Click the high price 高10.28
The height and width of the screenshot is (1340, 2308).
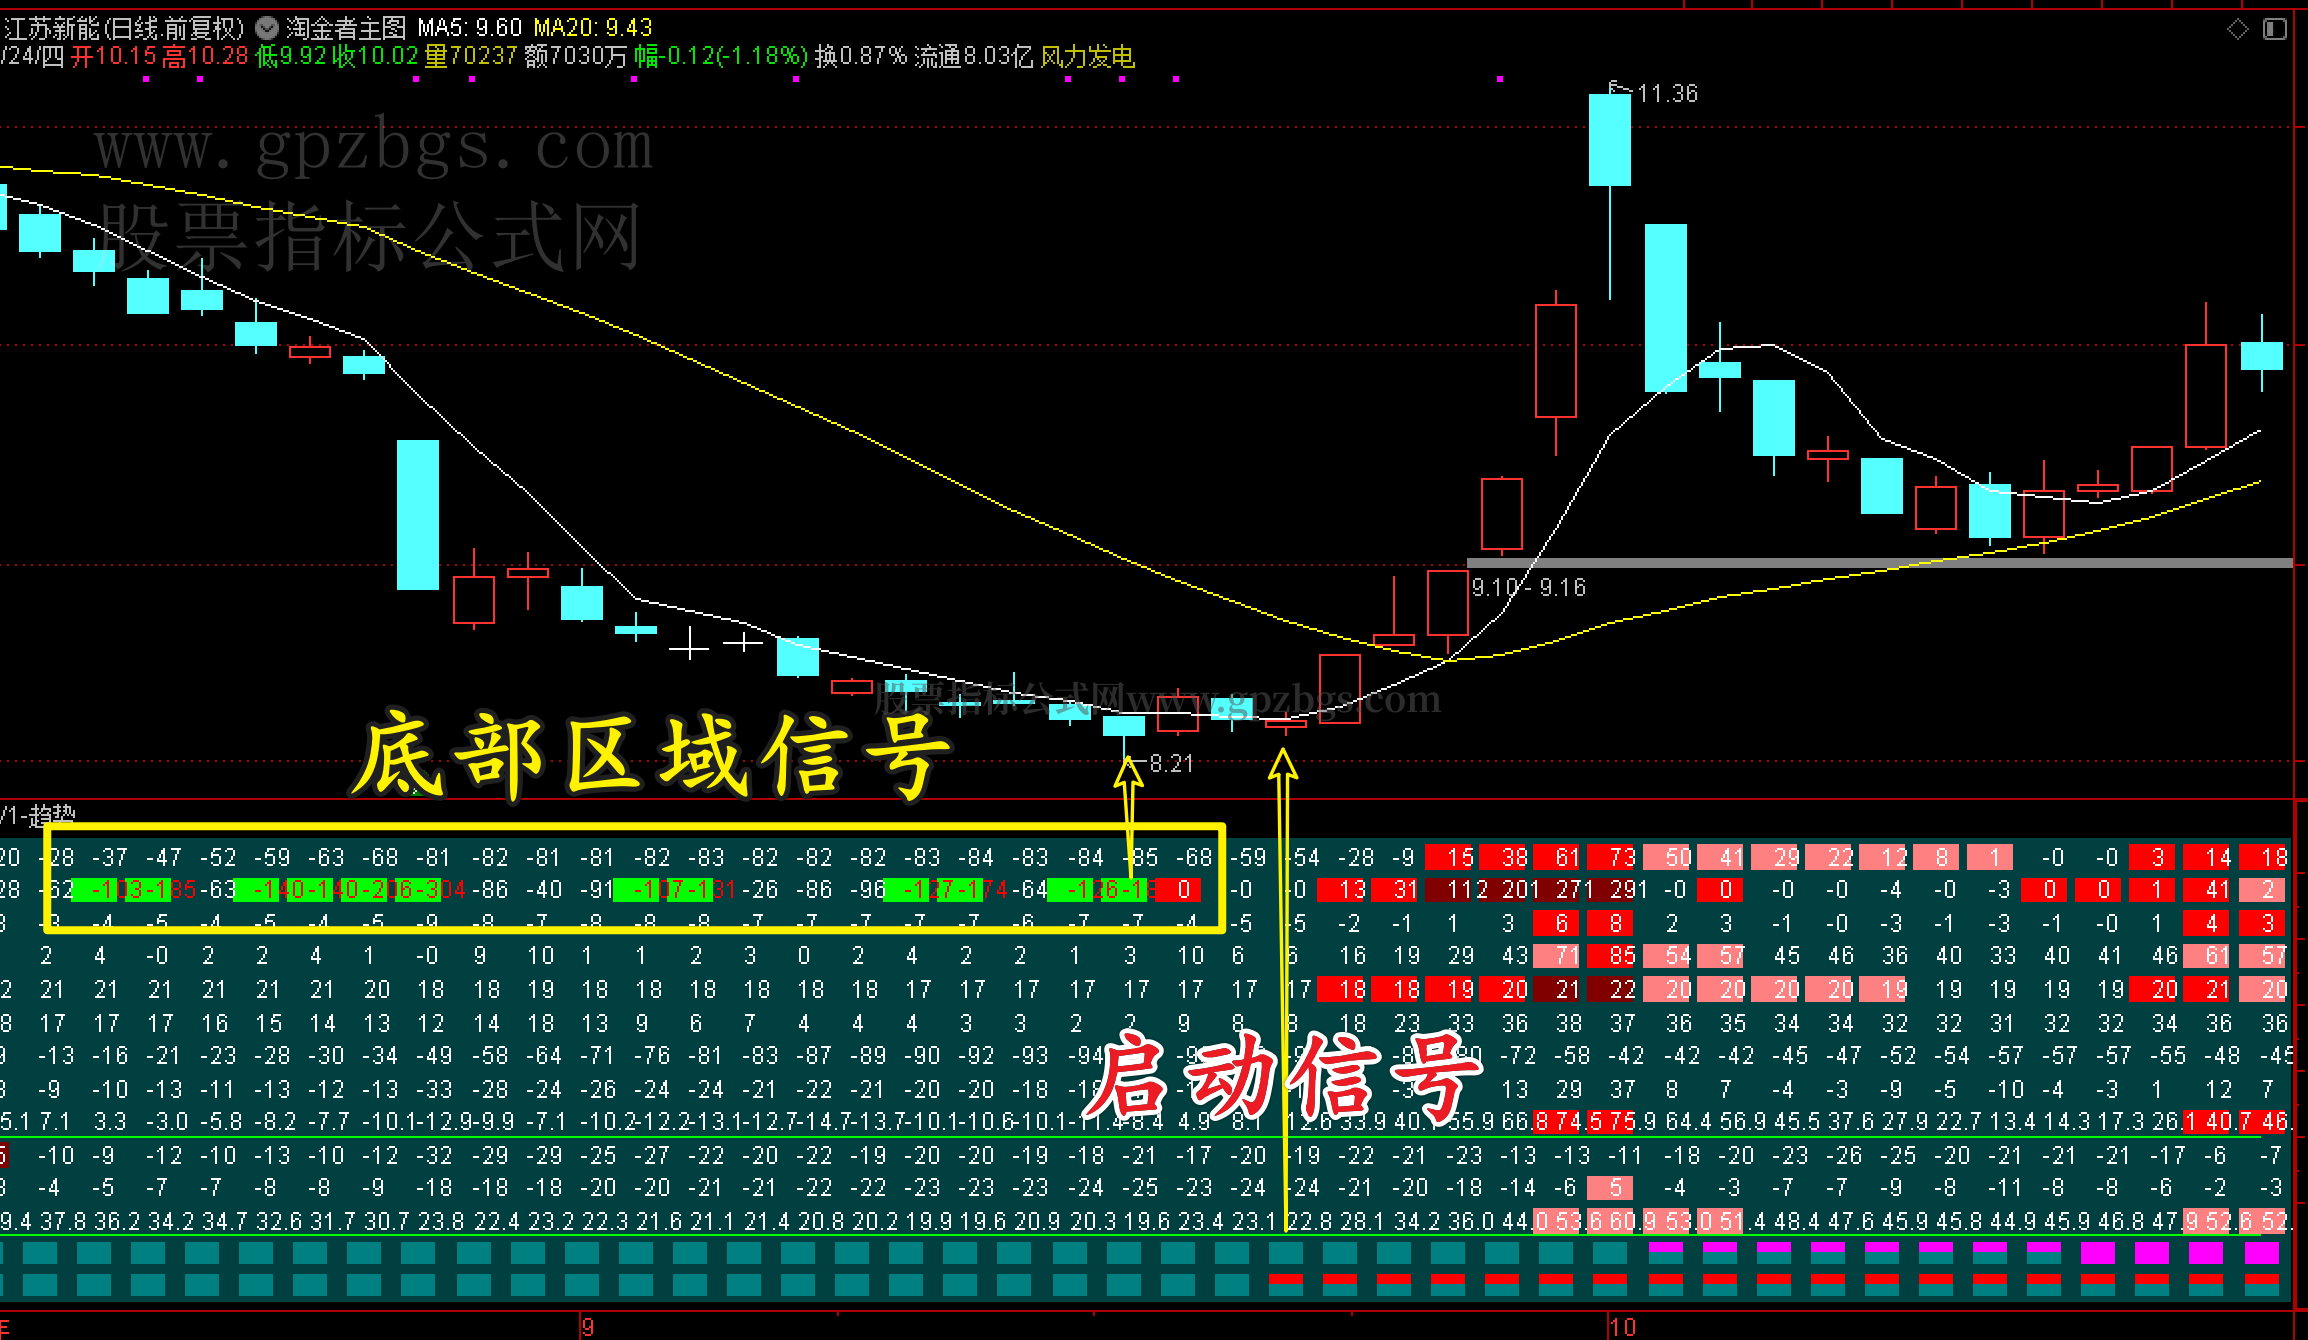pos(205,56)
